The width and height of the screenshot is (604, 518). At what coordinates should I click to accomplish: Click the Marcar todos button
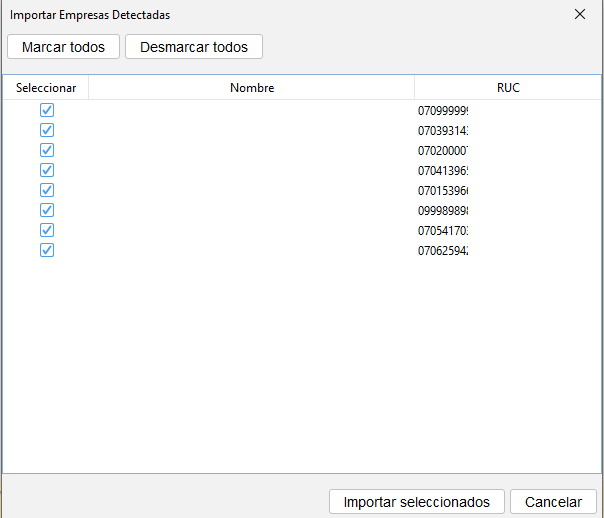tap(63, 47)
